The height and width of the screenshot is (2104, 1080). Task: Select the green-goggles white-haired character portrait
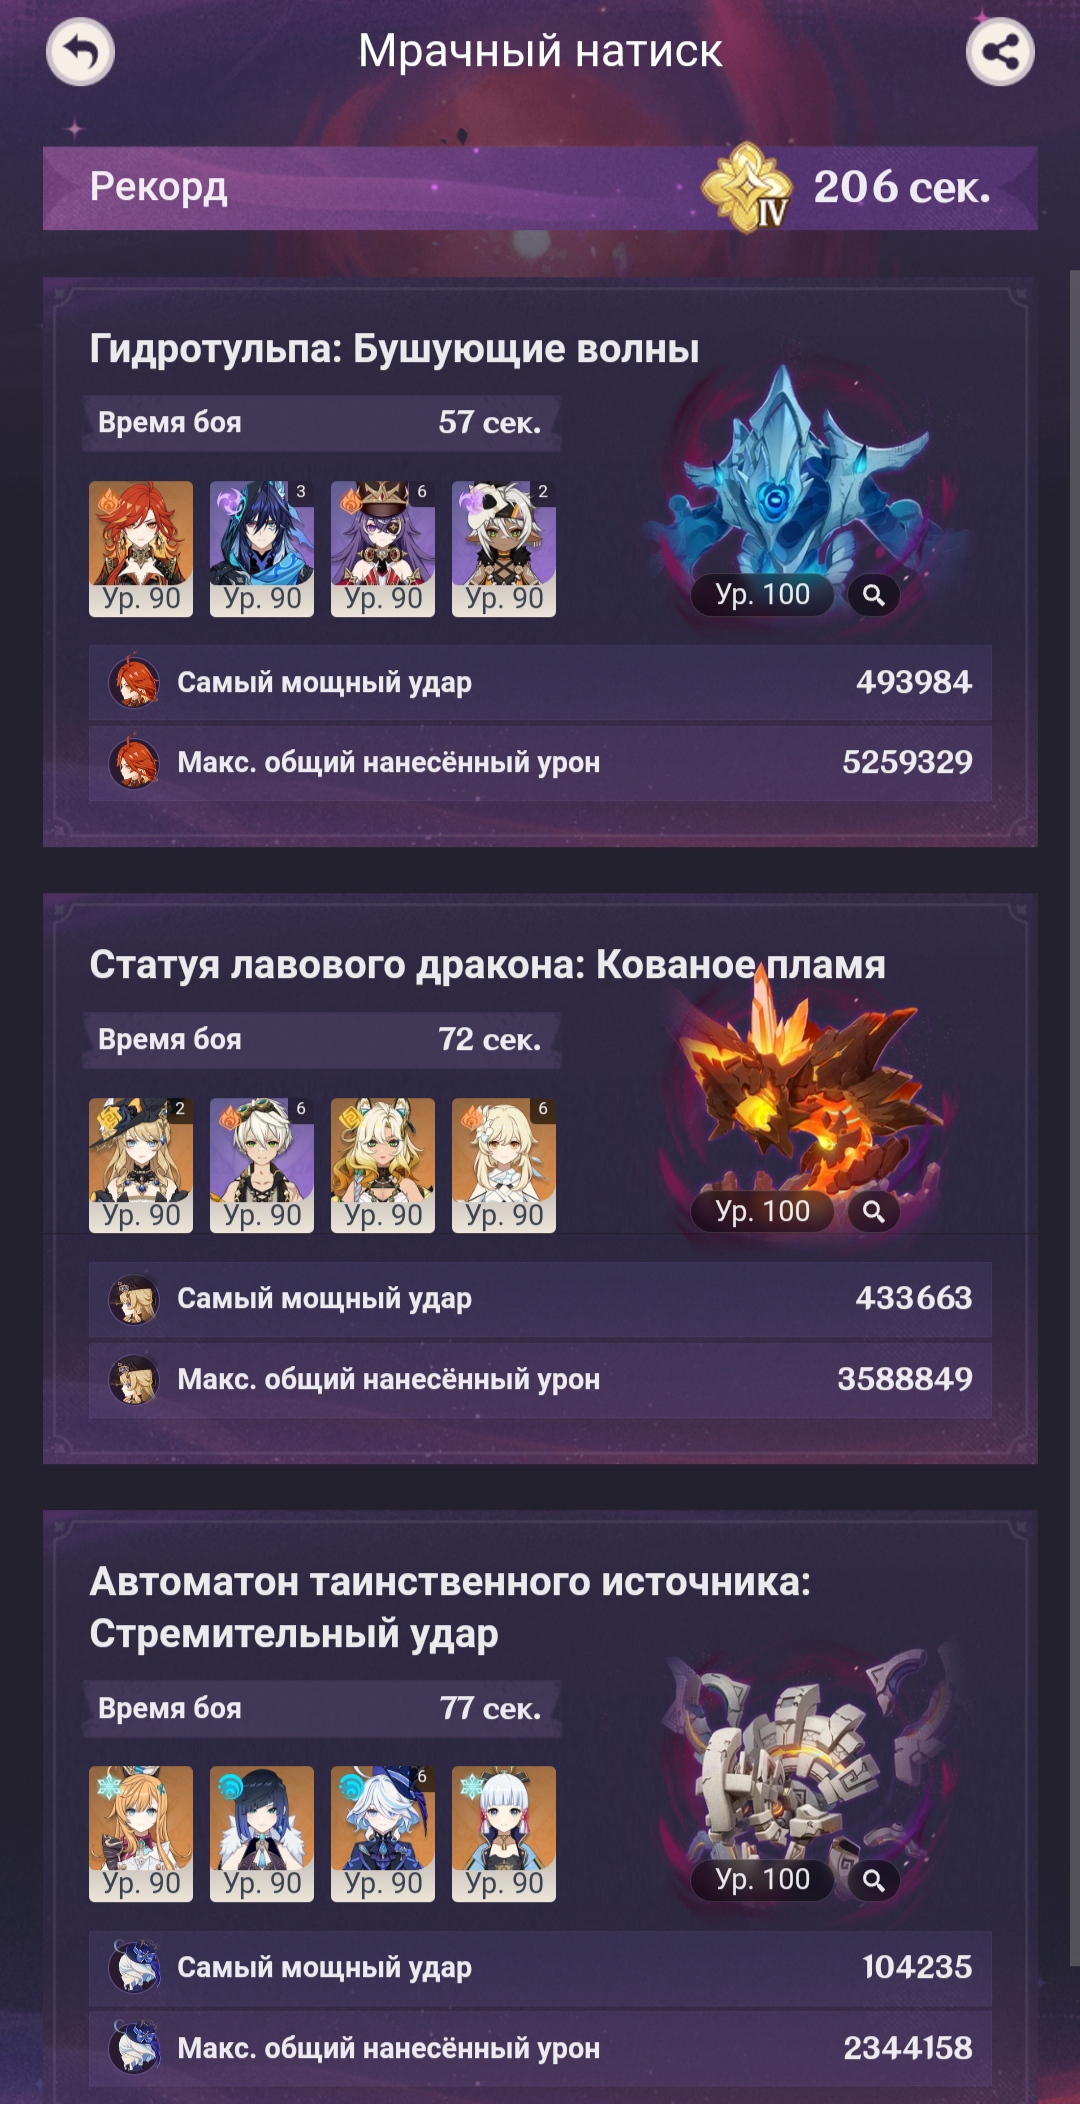[262, 1166]
